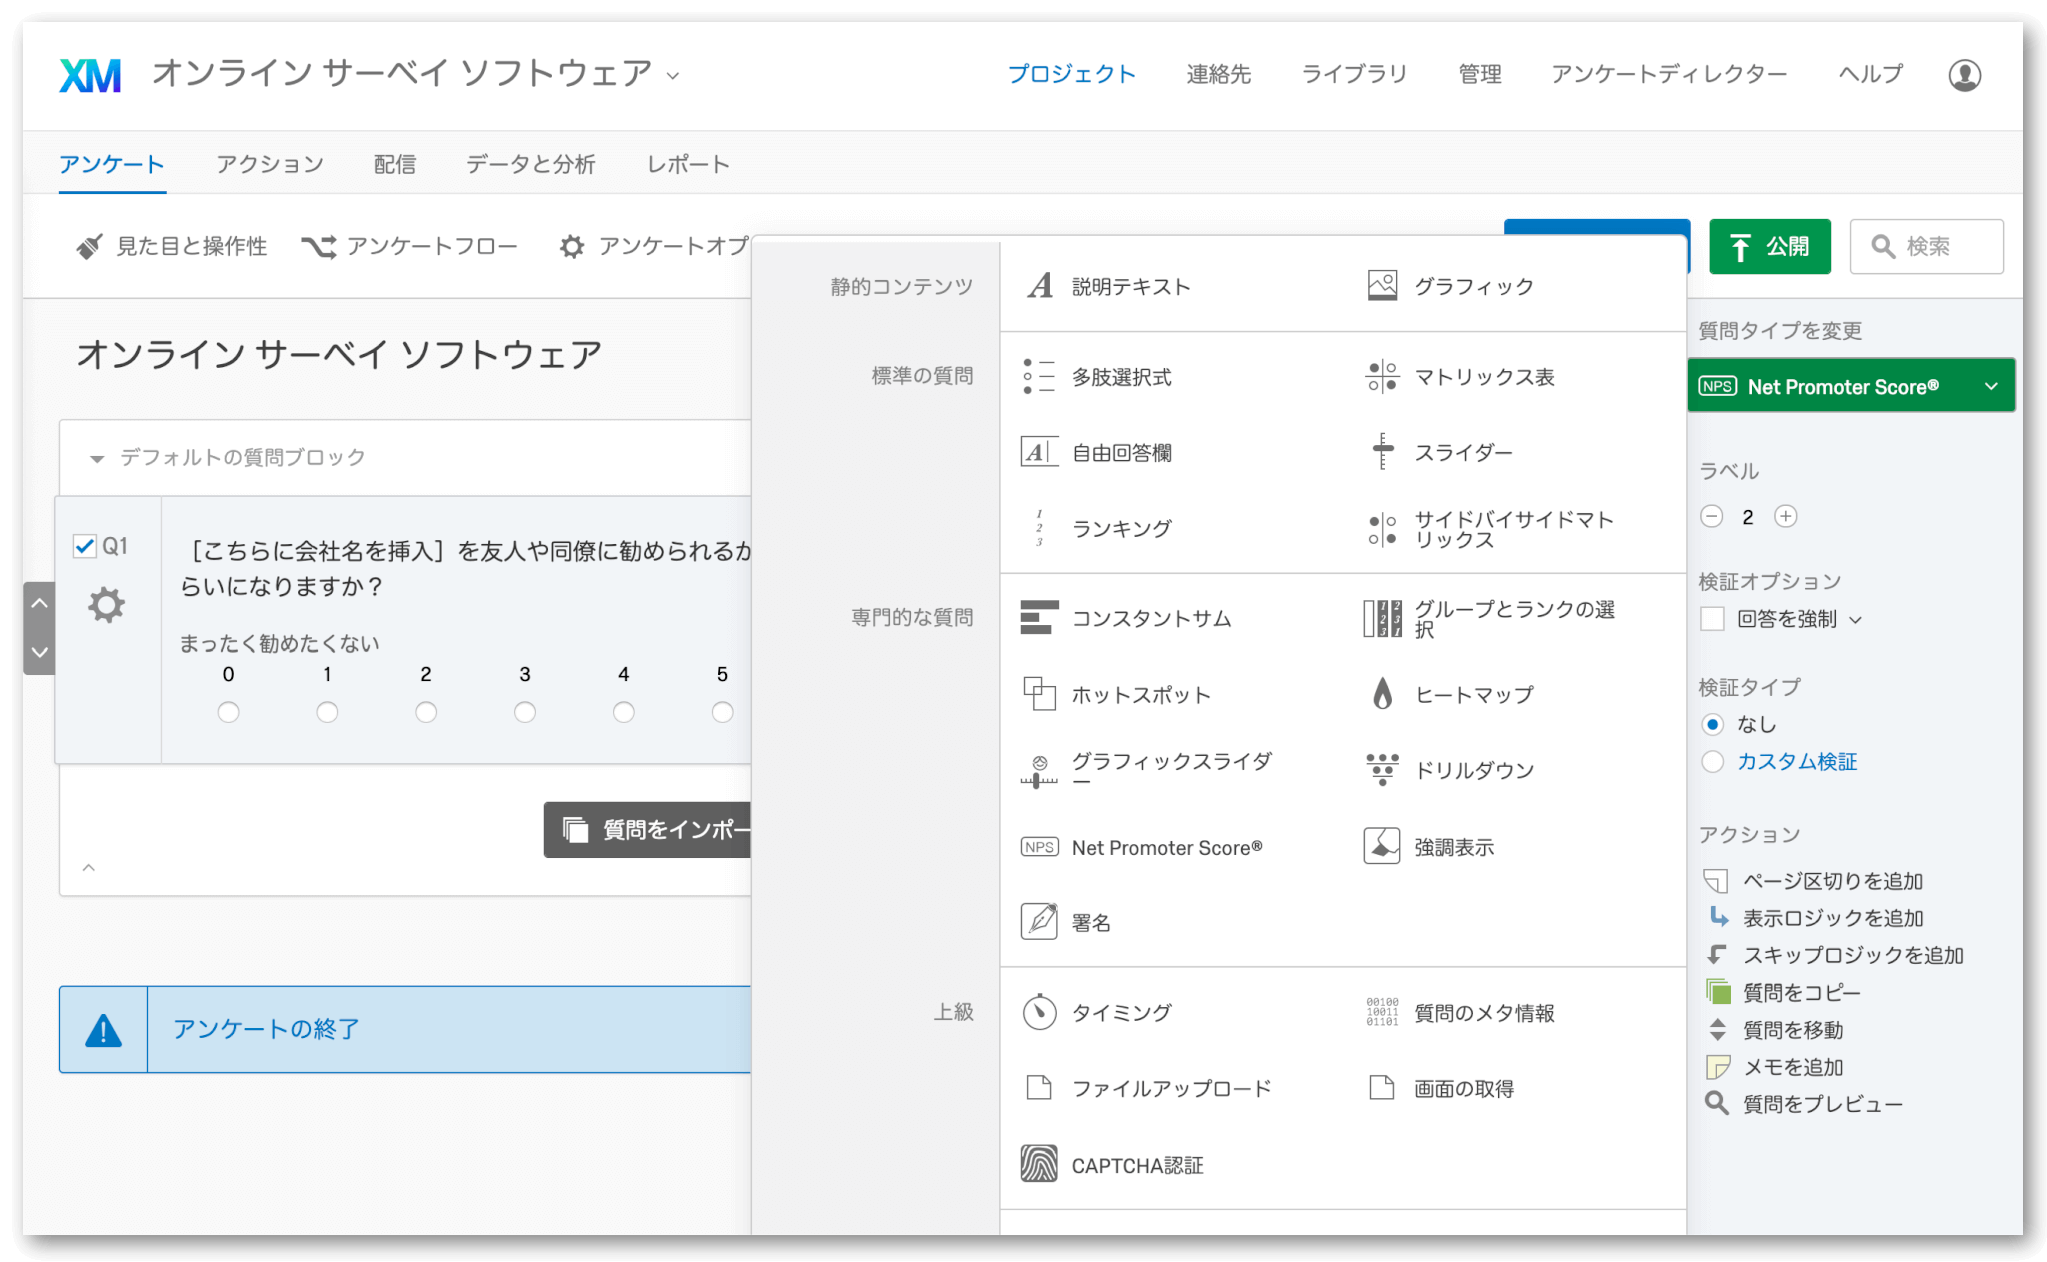The image size is (2047, 1262).
Task: Switch to the 配信 tab
Action: click(x=395, y=164)
